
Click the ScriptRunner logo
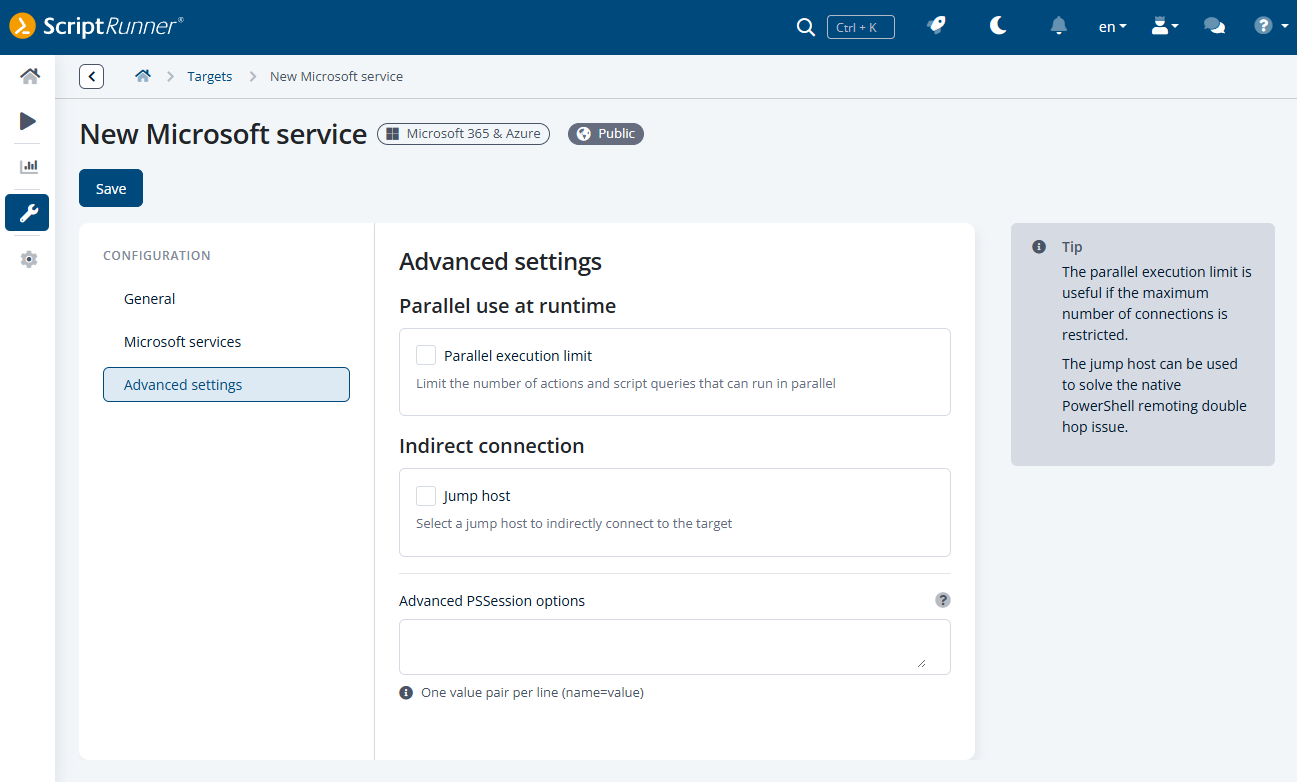coord(97,26)
